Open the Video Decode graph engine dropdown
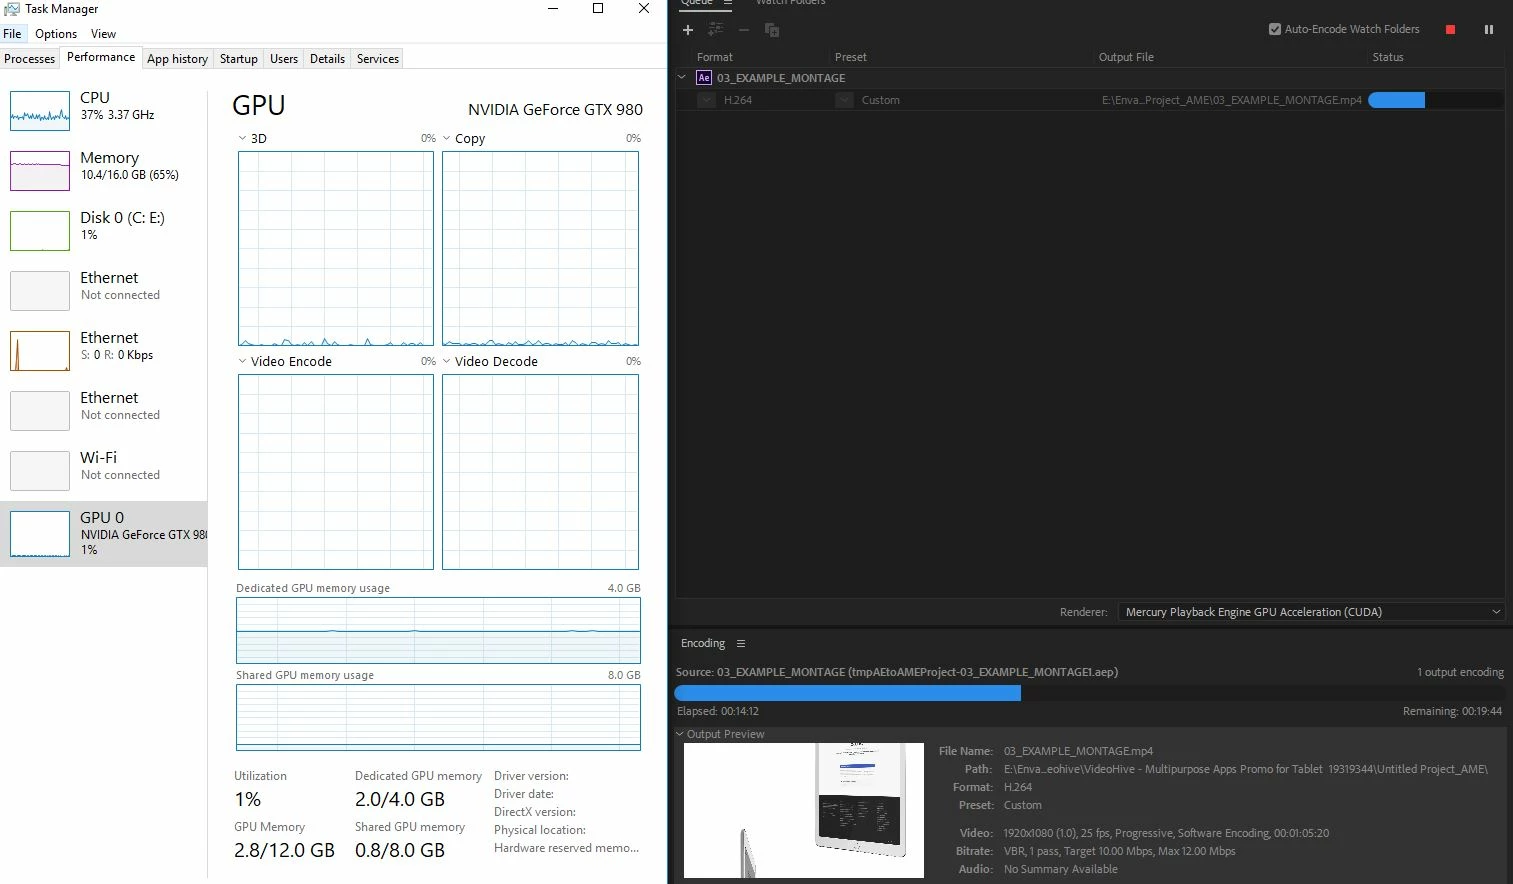 point(447,361)
